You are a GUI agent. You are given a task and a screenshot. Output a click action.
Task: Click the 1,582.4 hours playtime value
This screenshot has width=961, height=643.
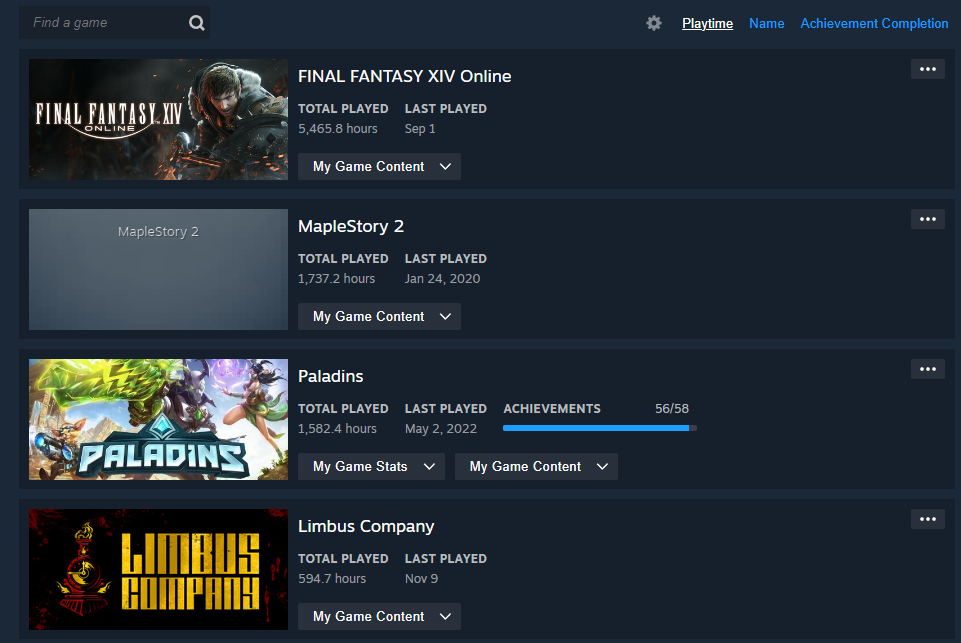click(x=337, y=429)
